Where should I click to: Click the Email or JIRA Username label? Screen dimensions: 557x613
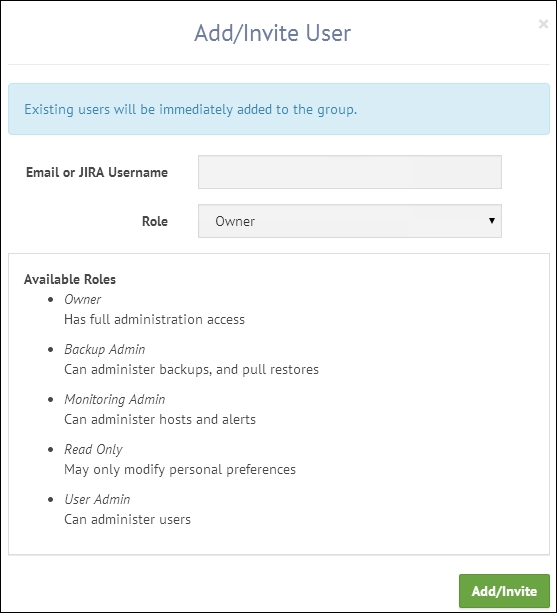[97, 172]
